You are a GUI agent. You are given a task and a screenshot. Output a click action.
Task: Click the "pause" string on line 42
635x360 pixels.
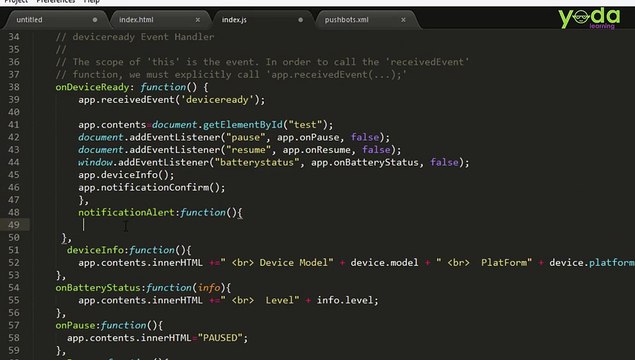(245, 137)
